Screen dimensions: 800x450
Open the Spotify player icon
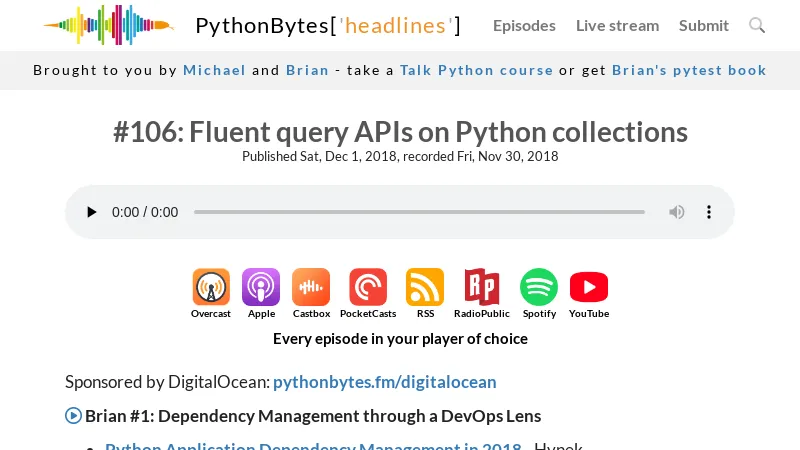539,287
